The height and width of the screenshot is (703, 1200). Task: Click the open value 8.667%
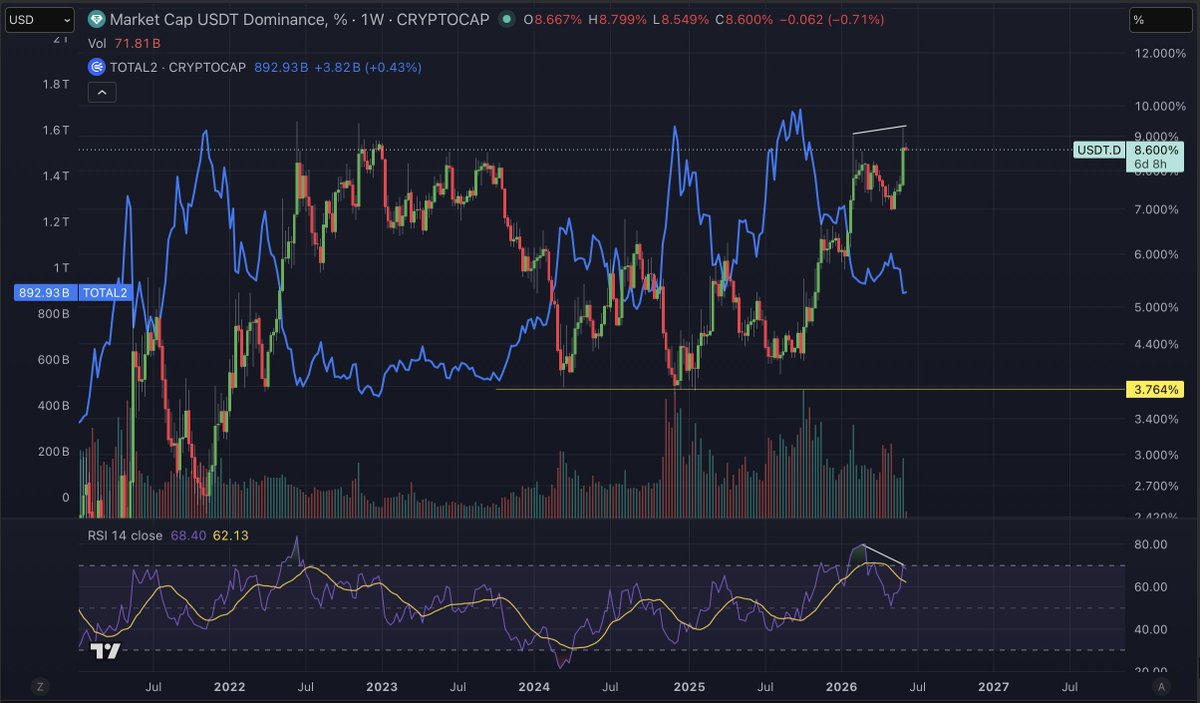click(560, 19)
